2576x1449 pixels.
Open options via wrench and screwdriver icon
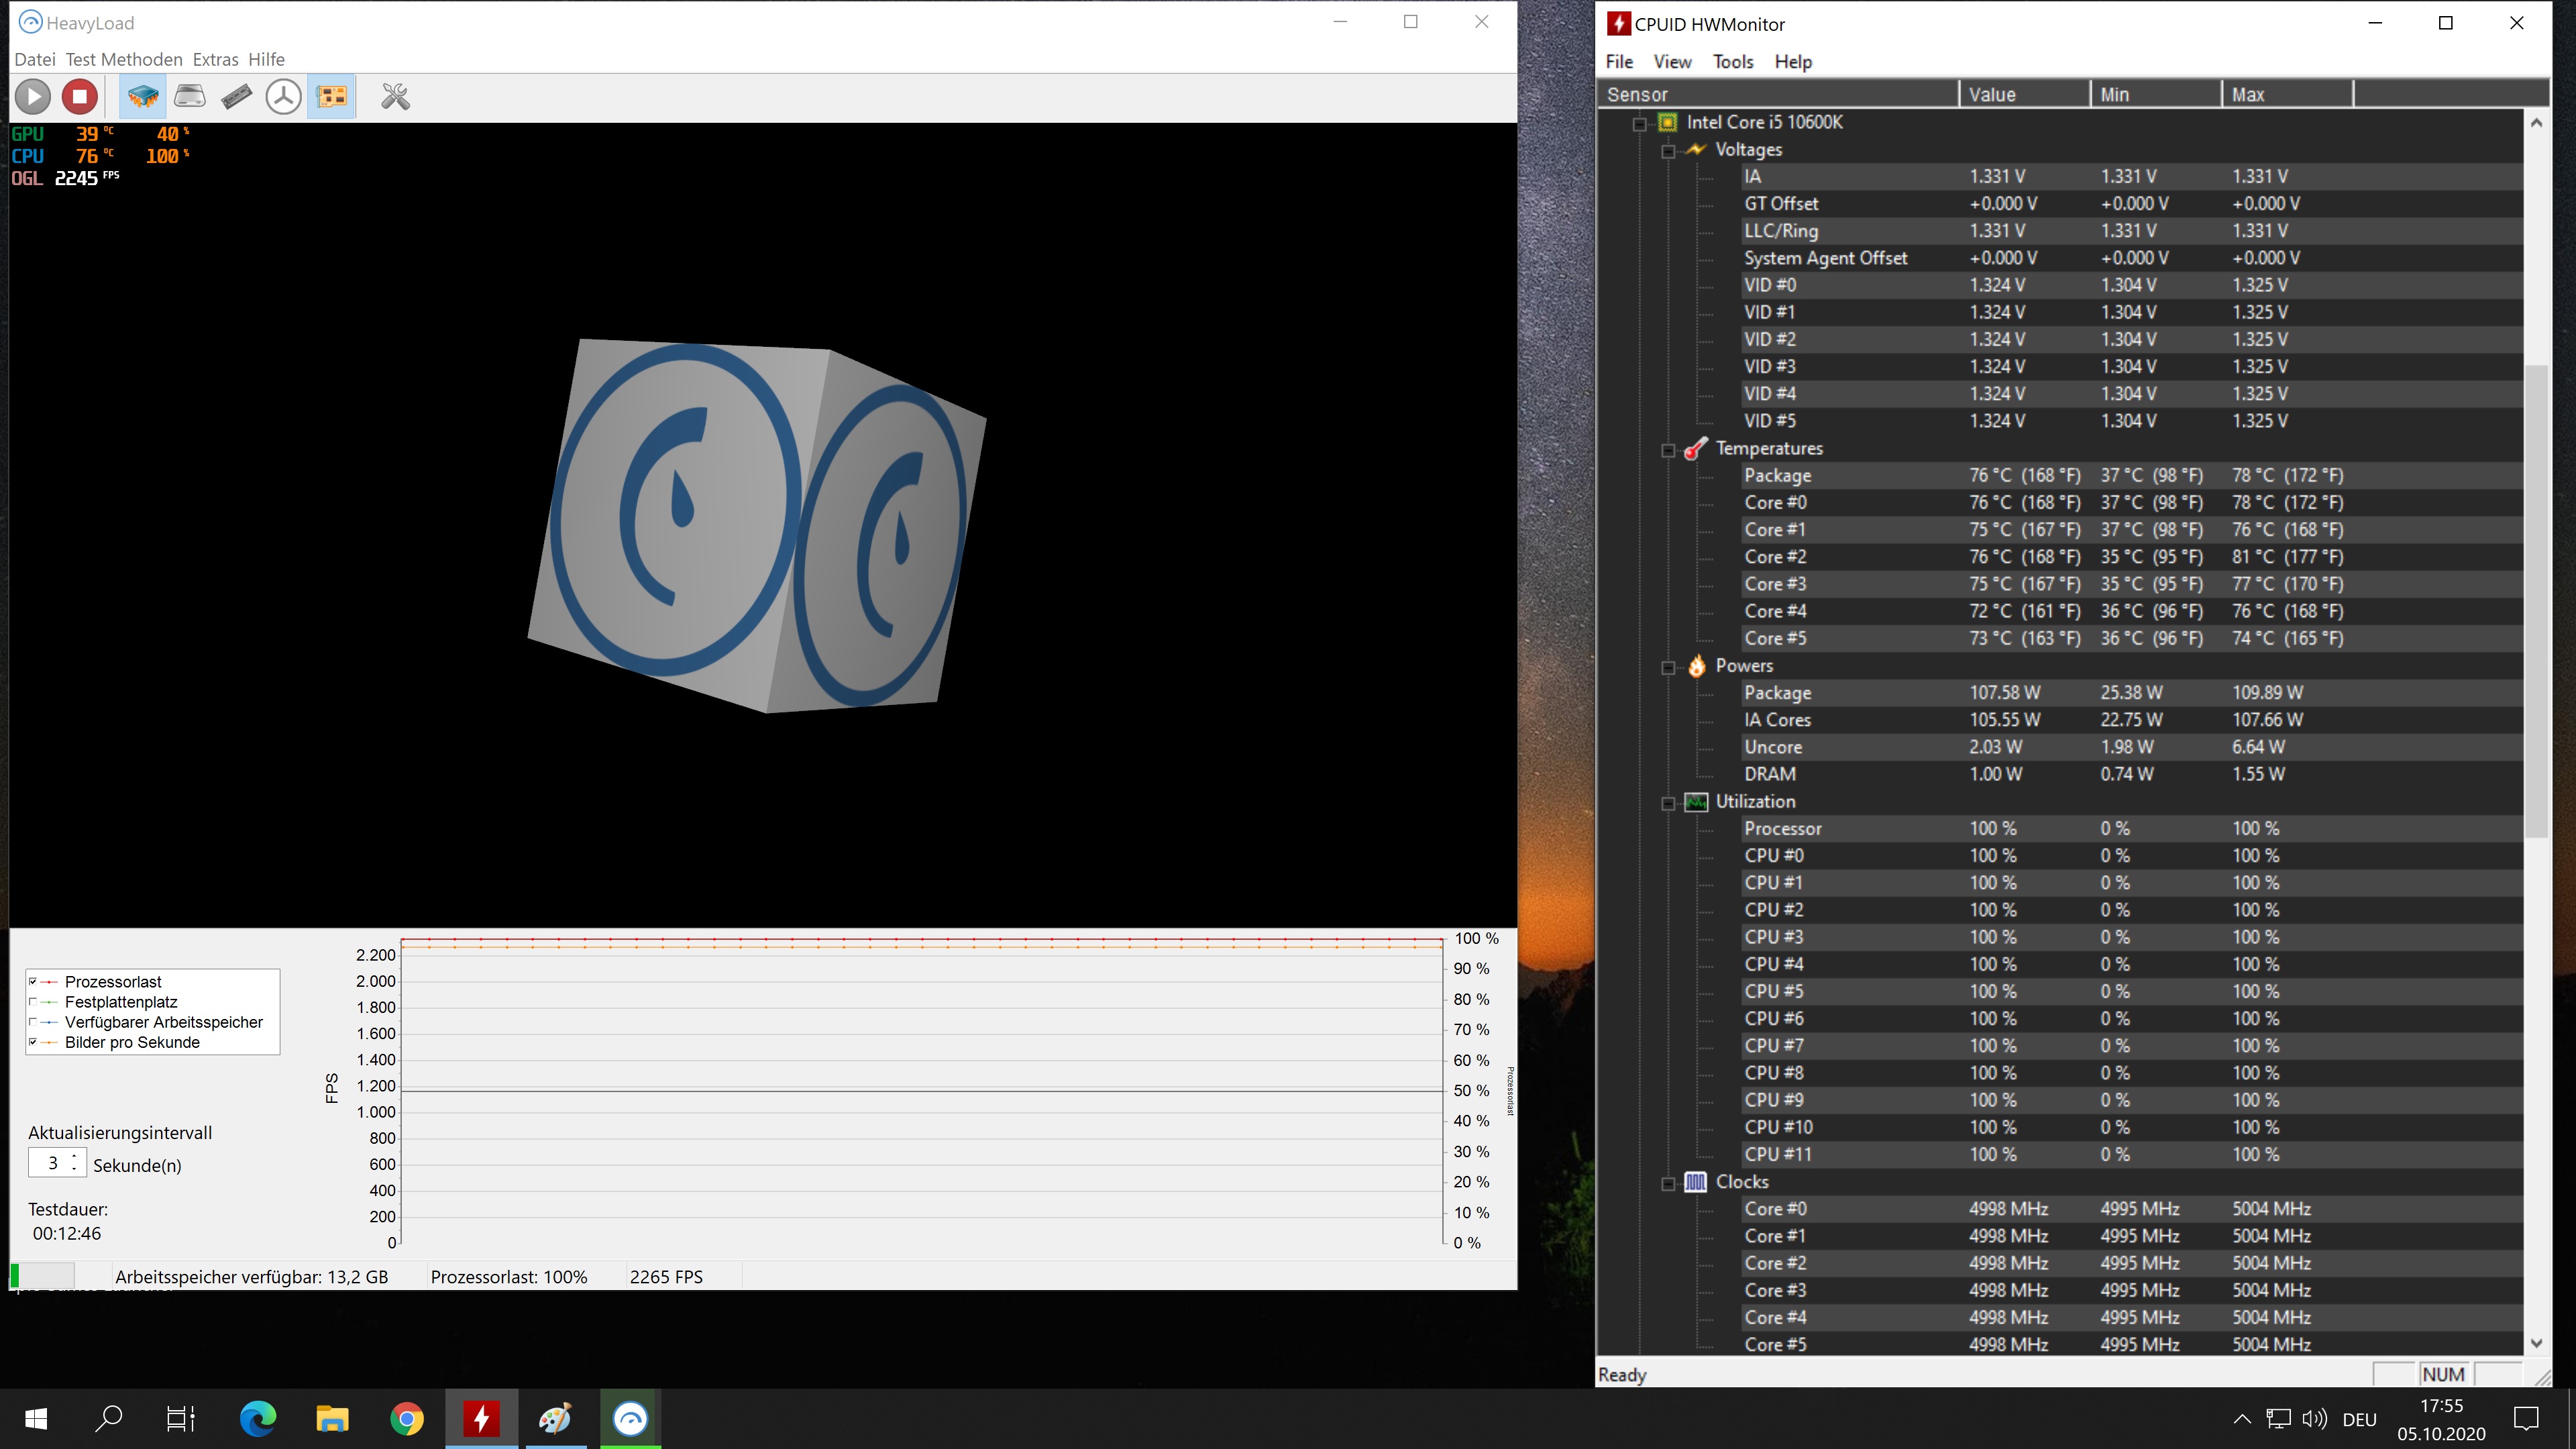pos(395,97)
